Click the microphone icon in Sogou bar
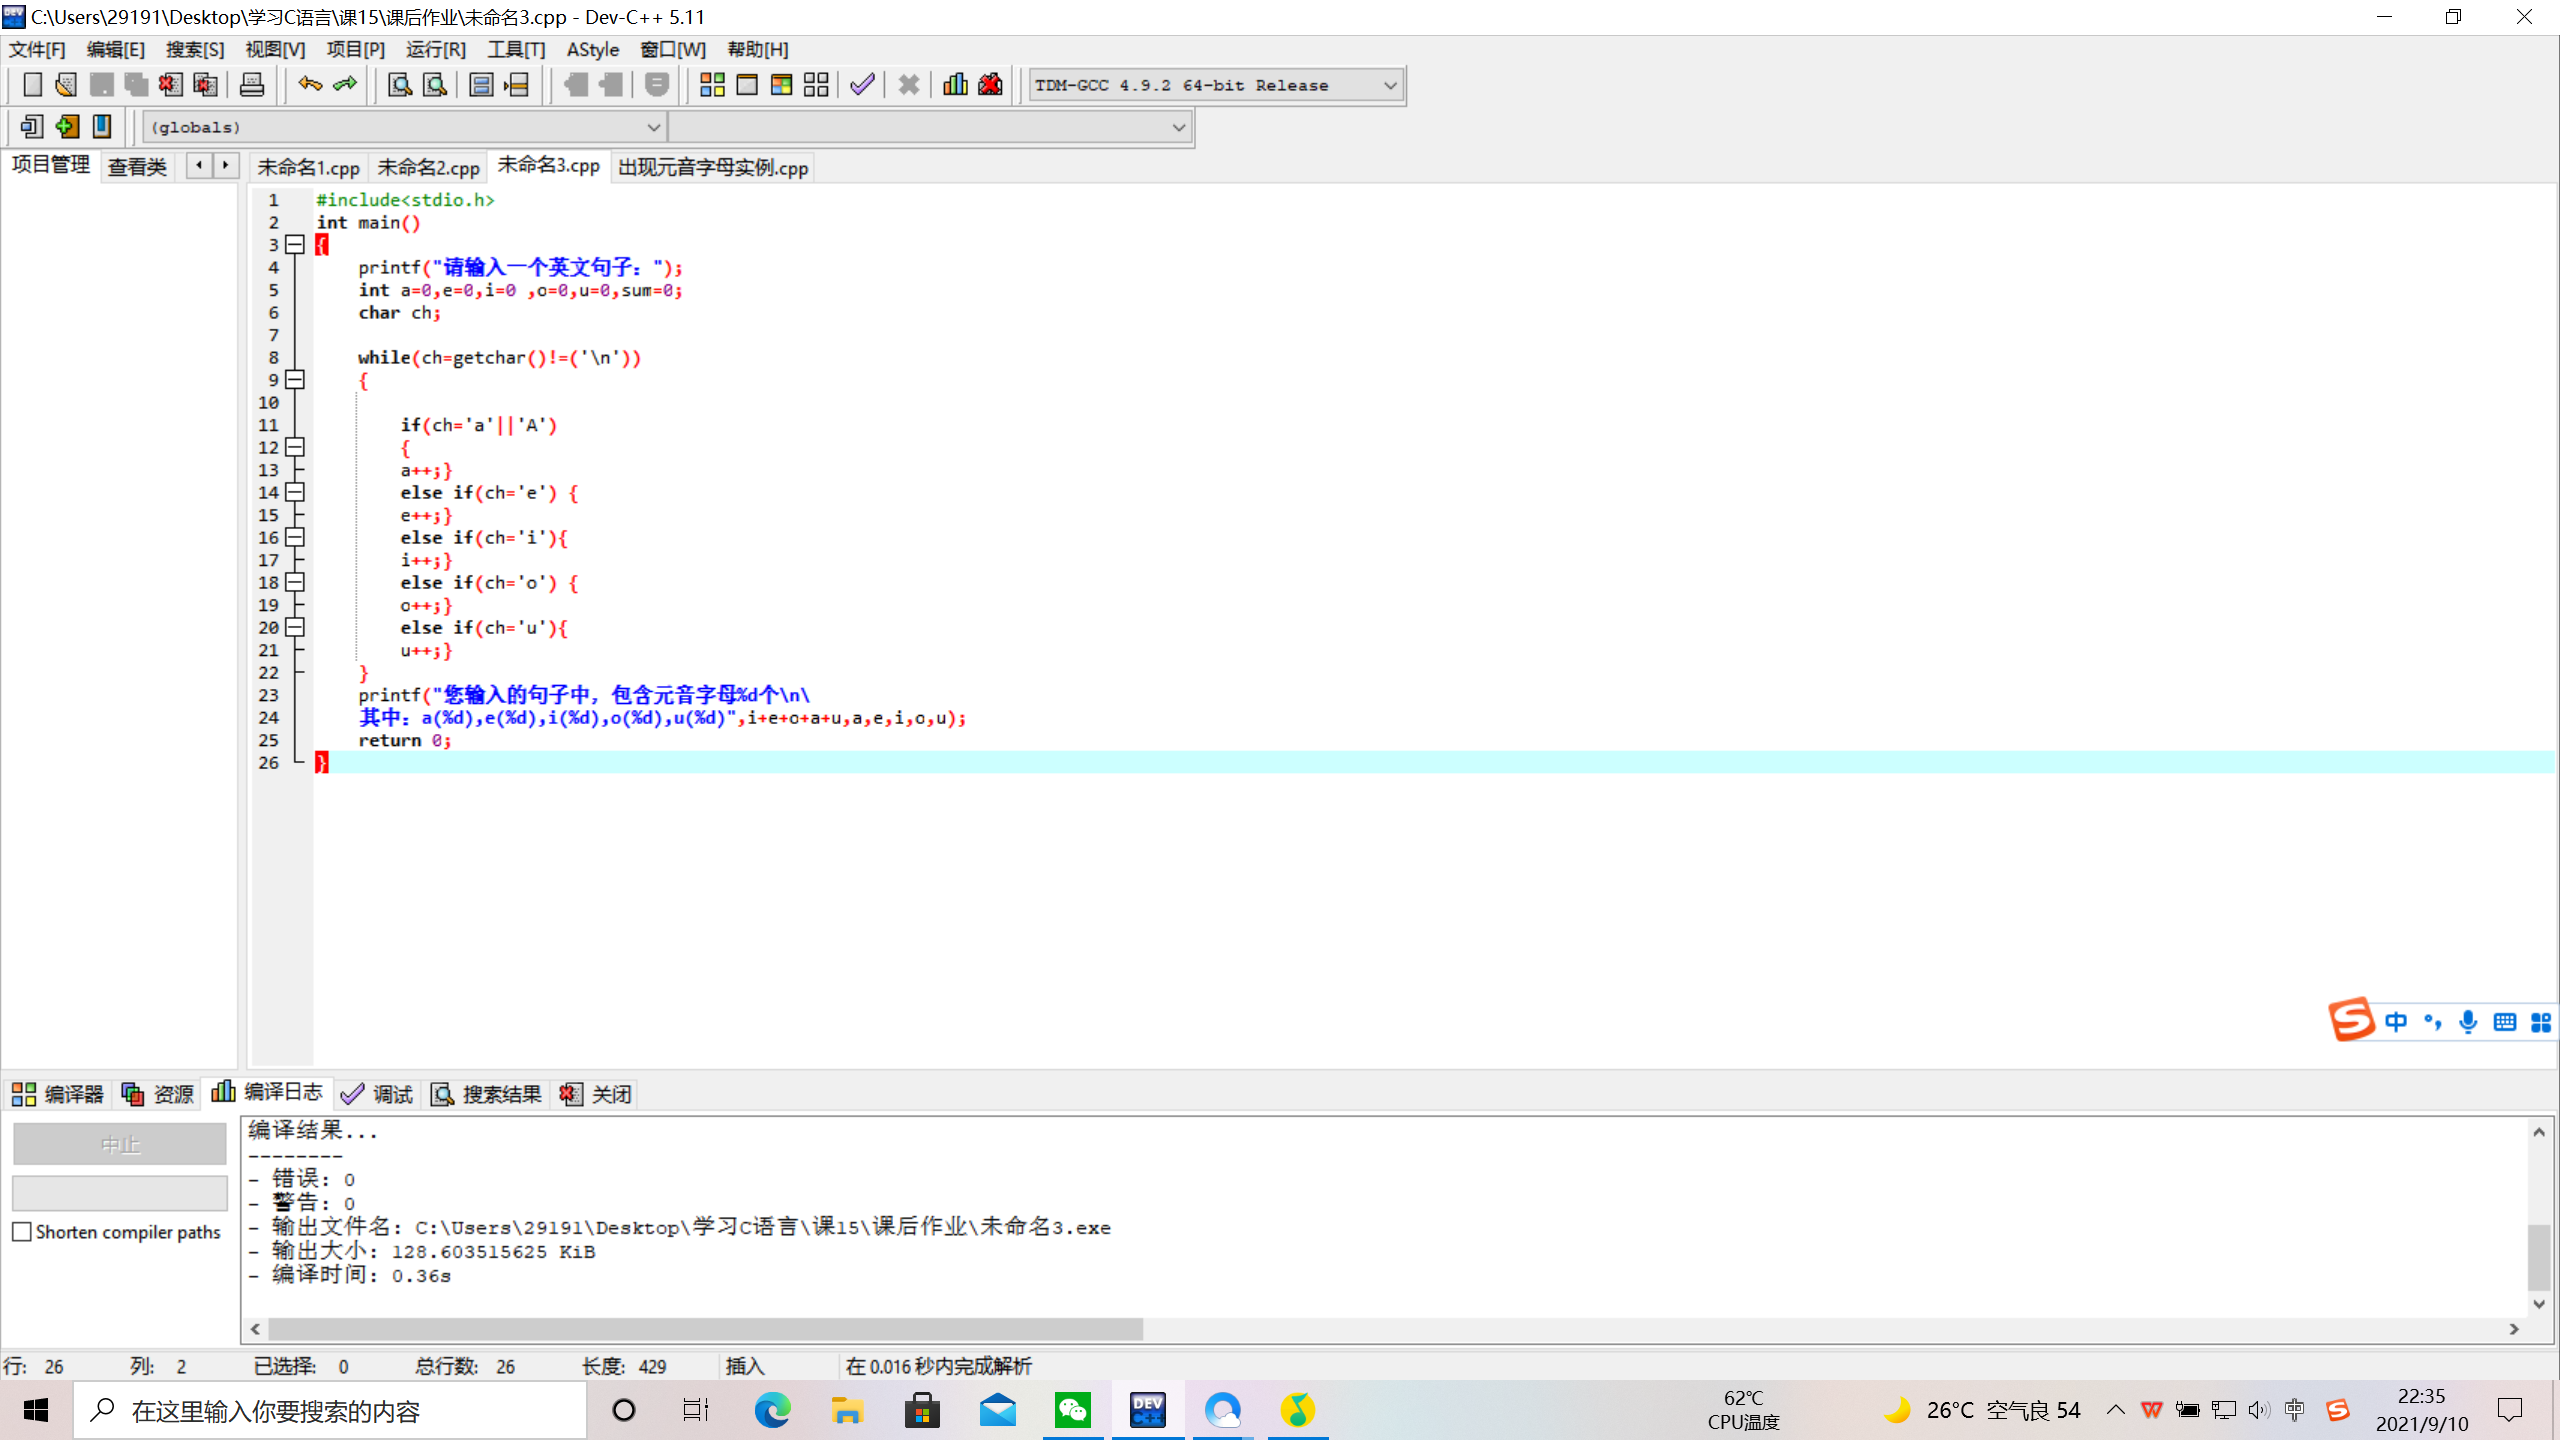The height and width of the screenshot is (1440, 2560). coord(2468,1022)
